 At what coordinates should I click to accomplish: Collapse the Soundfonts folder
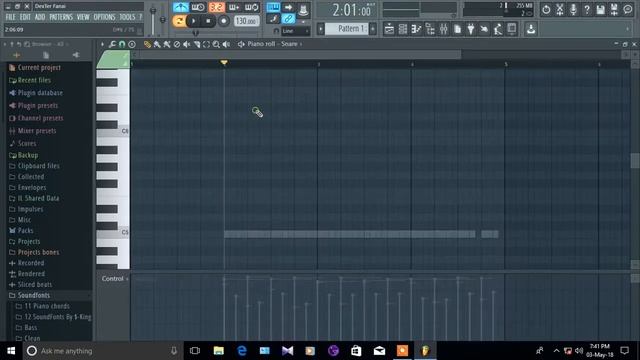click(x=33, y=295)
